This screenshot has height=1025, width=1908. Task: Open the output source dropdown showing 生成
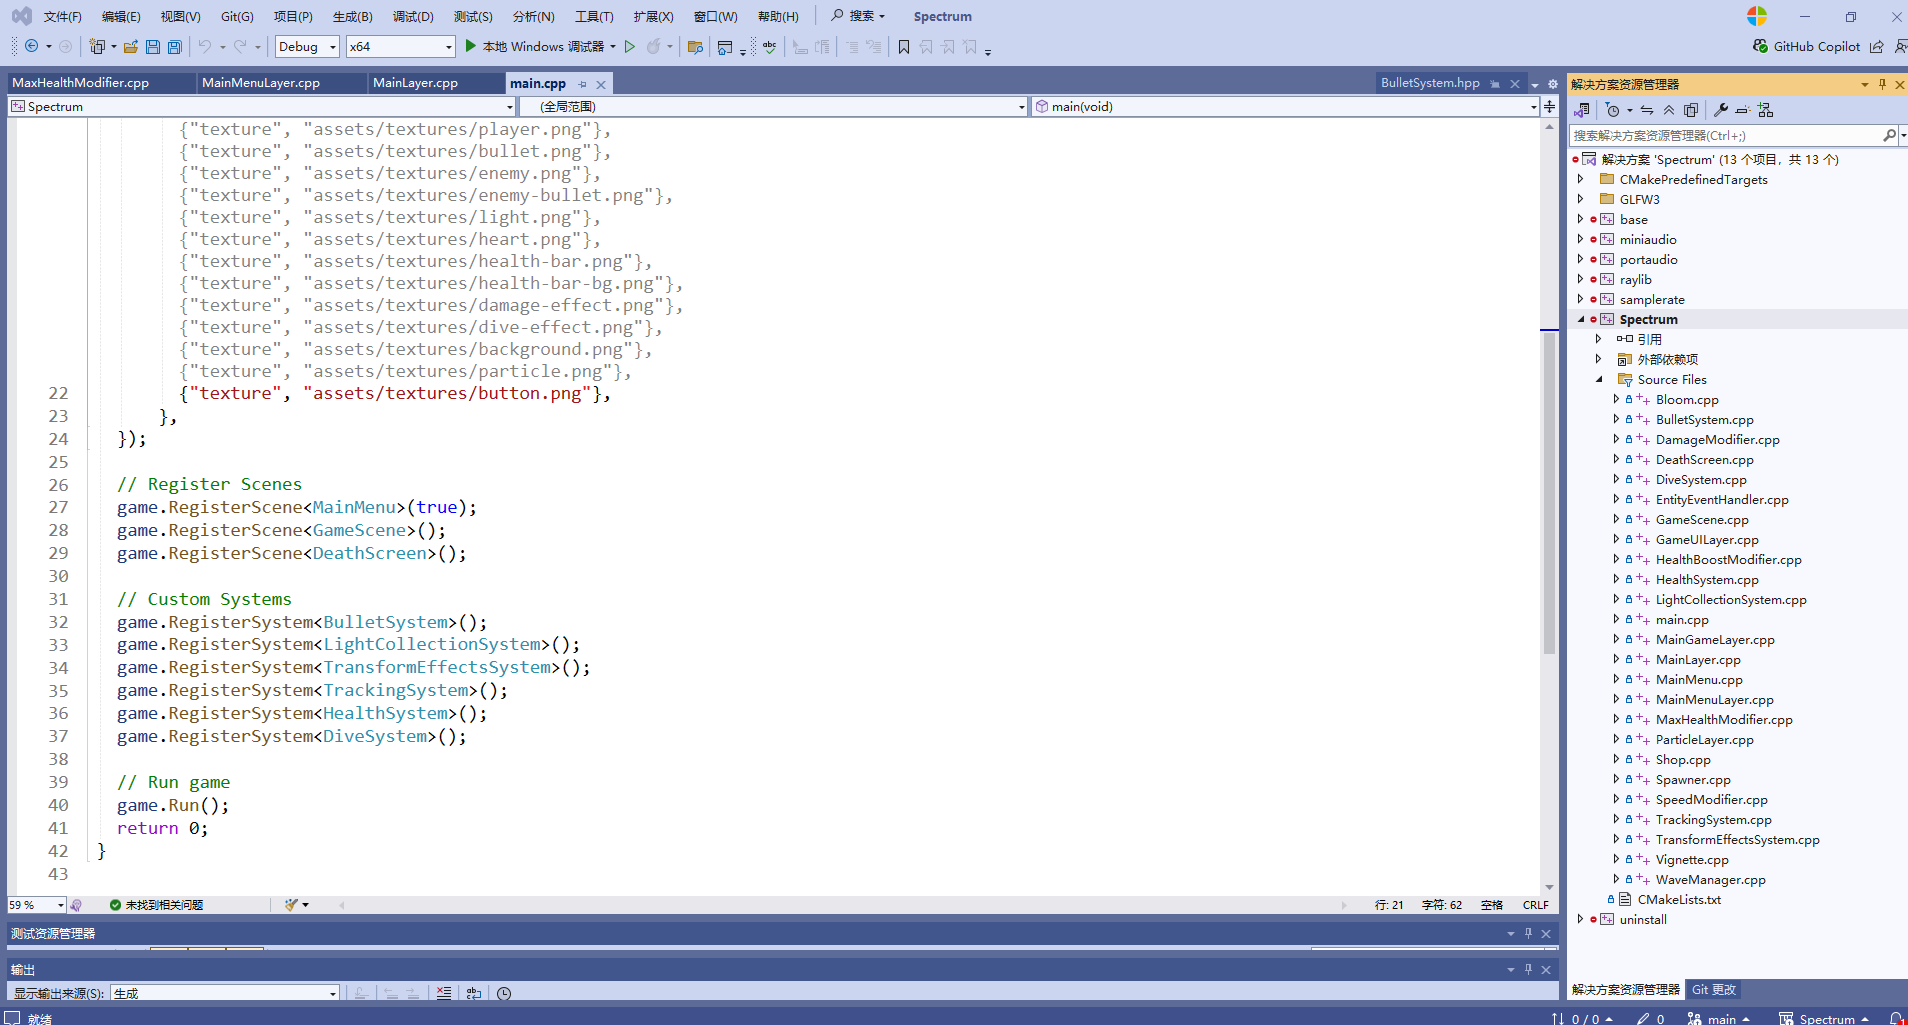click(x=225, y=993)
